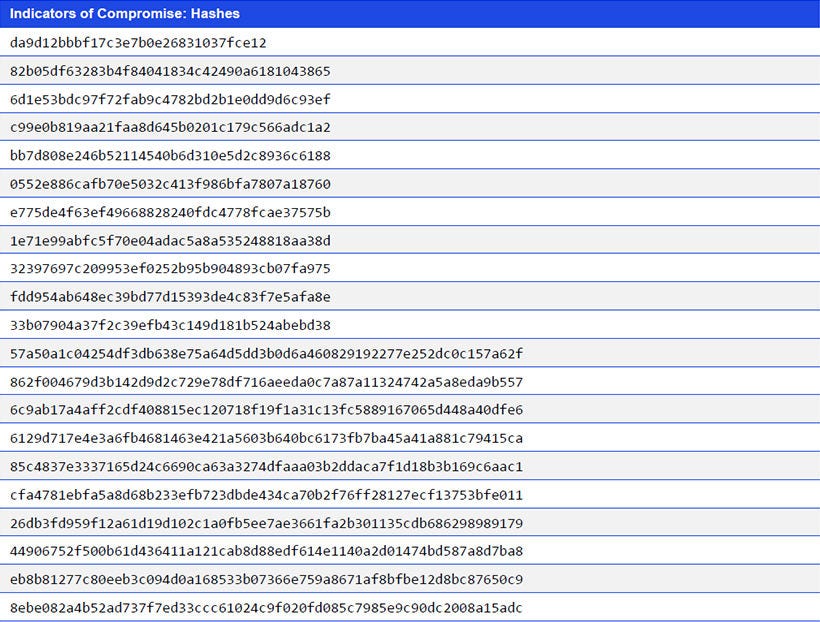
Task: Select hash starting with bb7d808e246b5211
Action: pyautogui.click(x=170, y=156)
